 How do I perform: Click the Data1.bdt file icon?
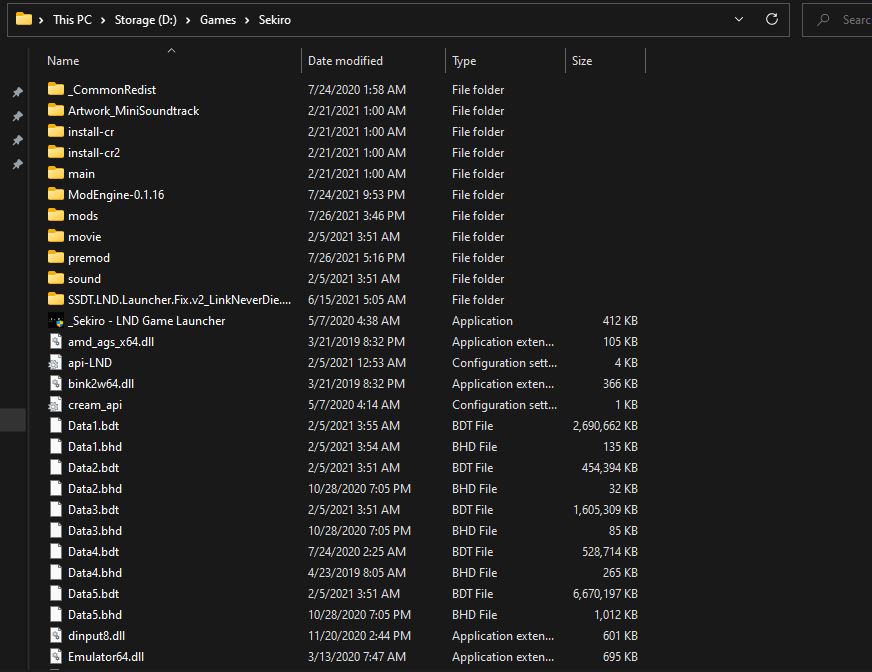coord(56,426)
